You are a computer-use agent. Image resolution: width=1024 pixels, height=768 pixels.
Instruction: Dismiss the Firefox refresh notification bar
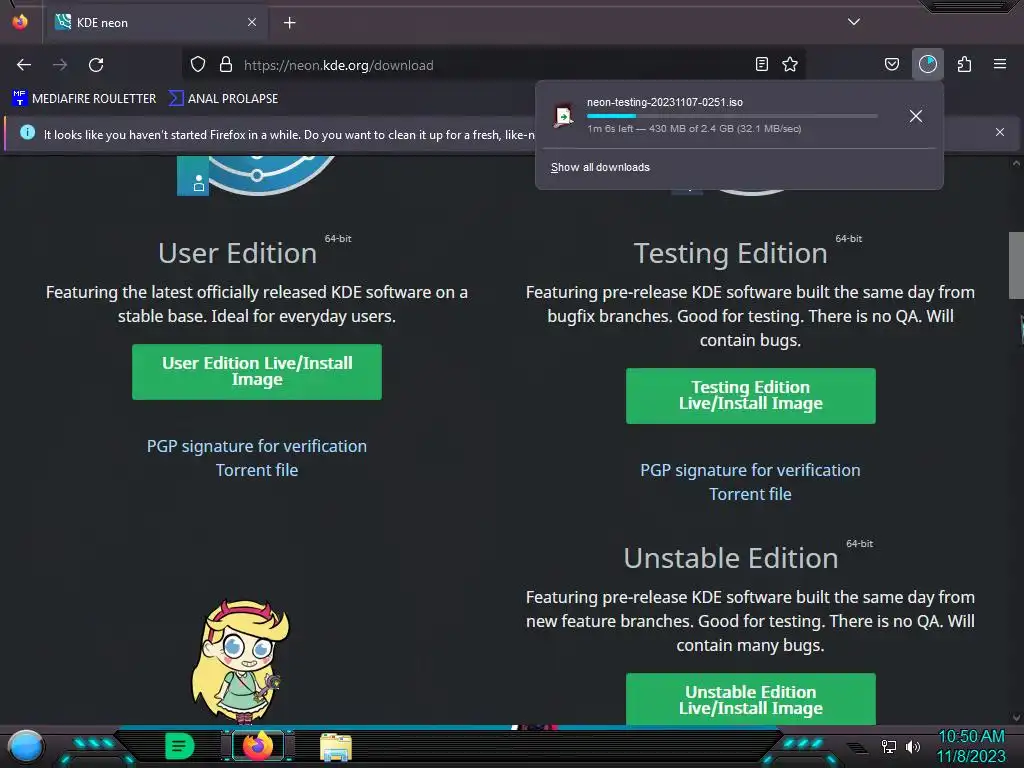click(1000, 132)
